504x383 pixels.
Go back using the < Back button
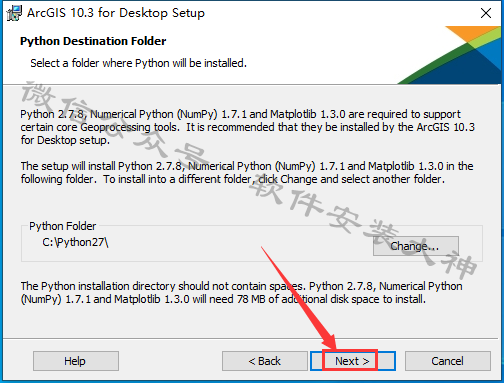click(x=265, y=361)
